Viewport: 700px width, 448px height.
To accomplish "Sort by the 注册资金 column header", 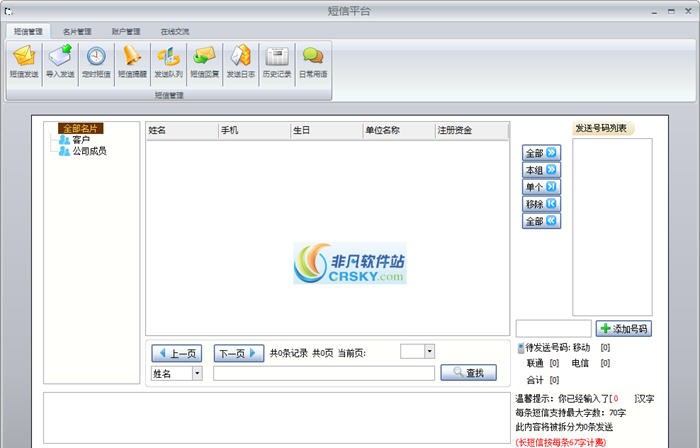I will tap(471, 130).
